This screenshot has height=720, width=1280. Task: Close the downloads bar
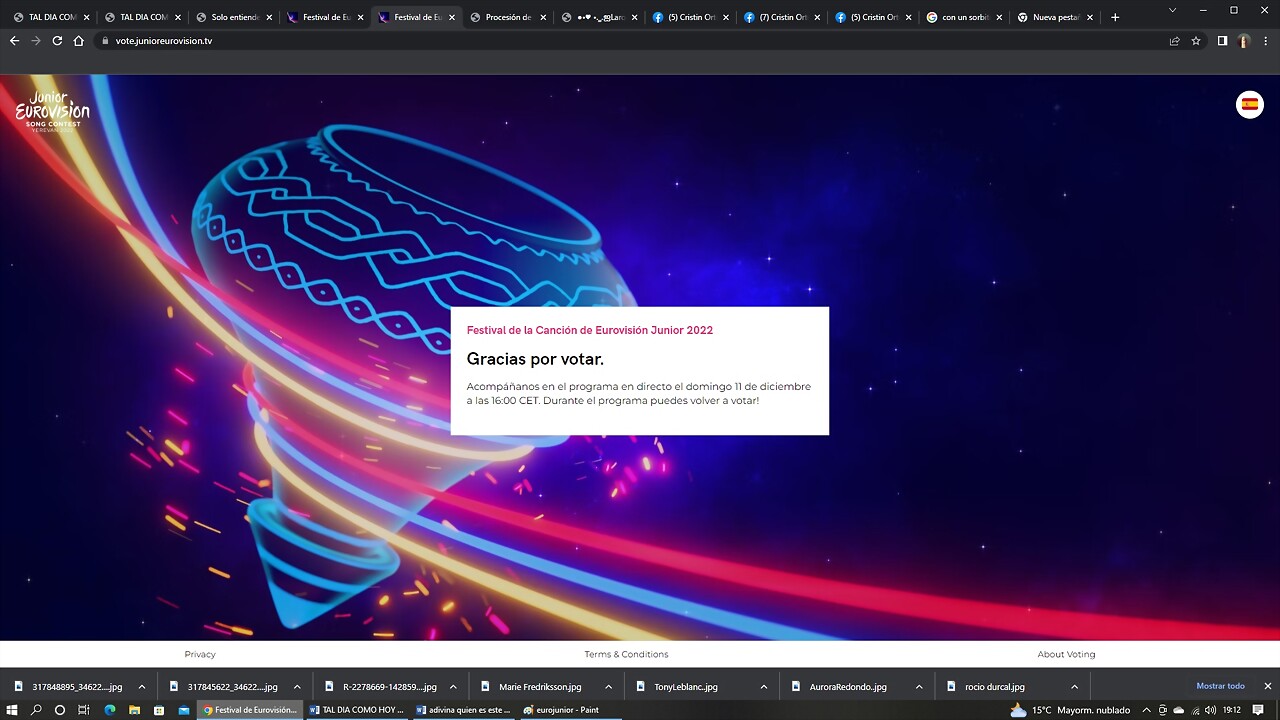coord(1268,686)
